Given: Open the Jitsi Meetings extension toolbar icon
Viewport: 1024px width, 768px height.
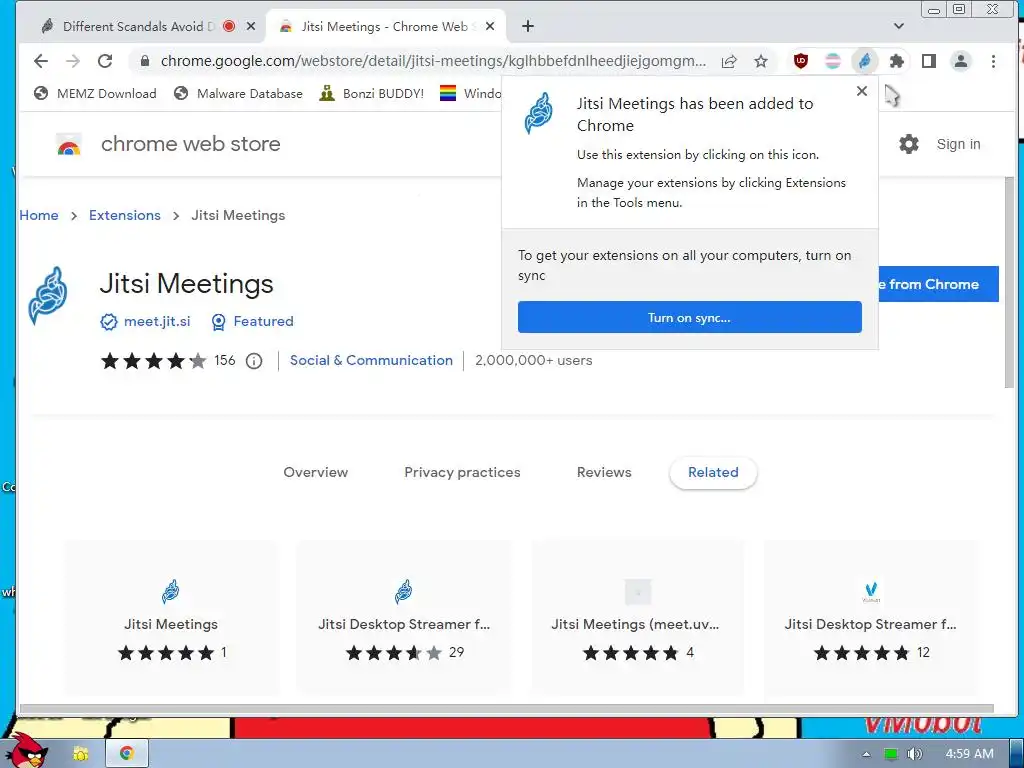Looking at the screenshot, I should [x=865, y=61].
